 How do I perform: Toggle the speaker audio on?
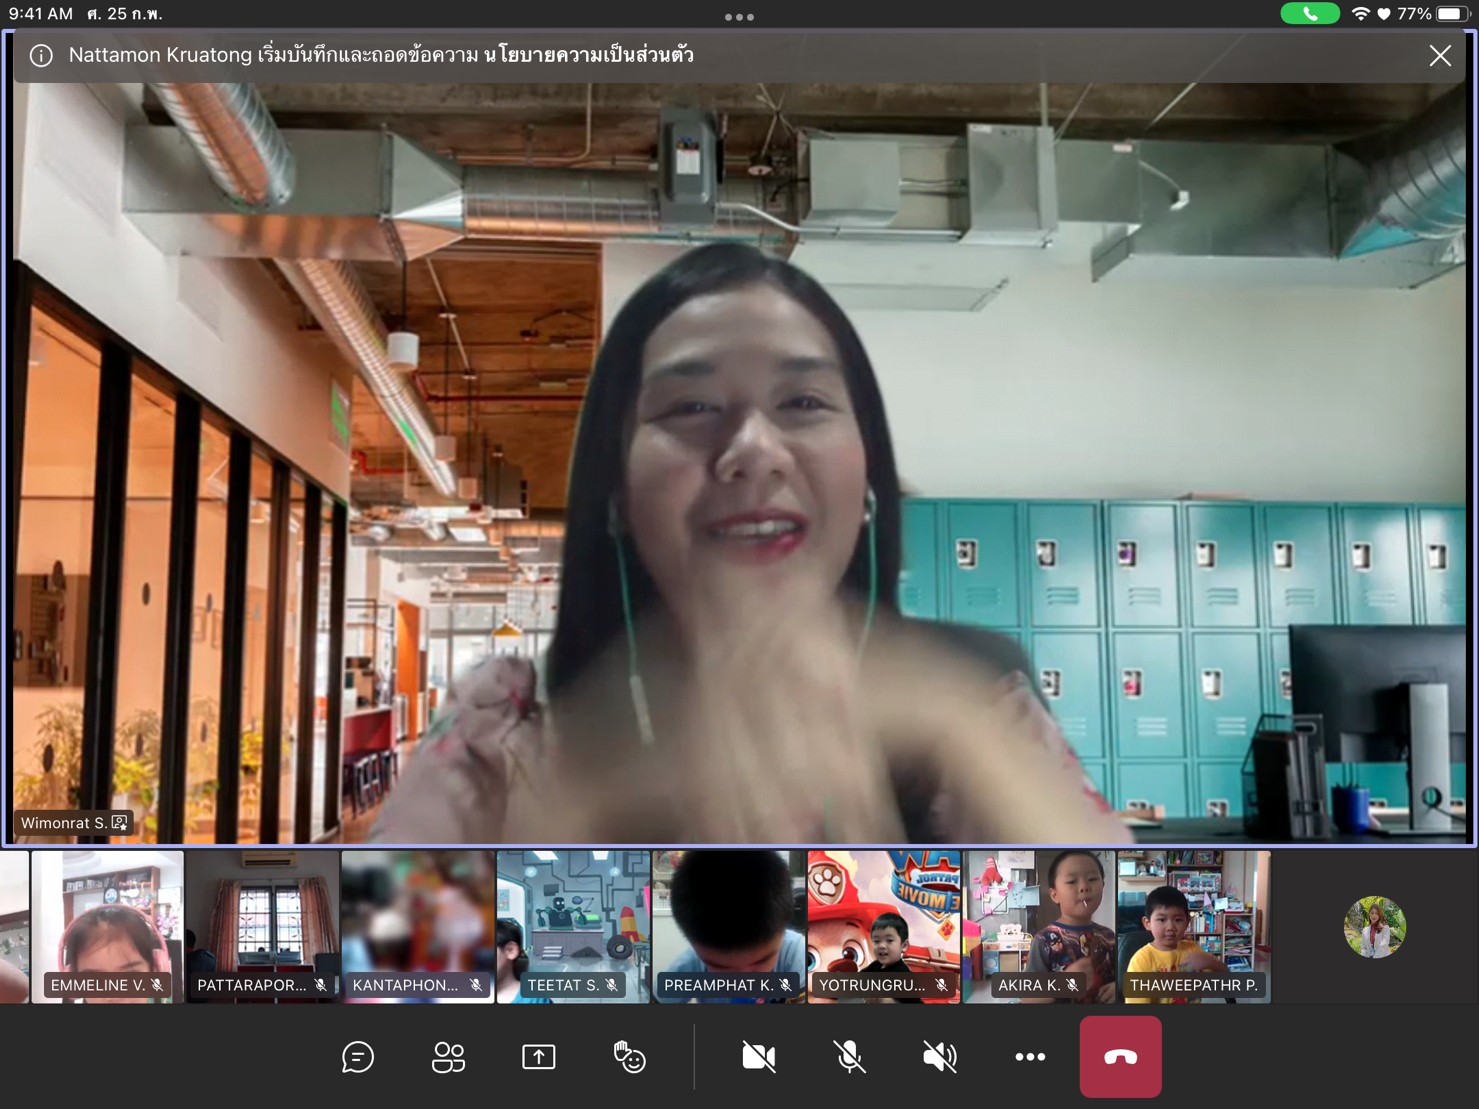click(x=939, y=1057)
